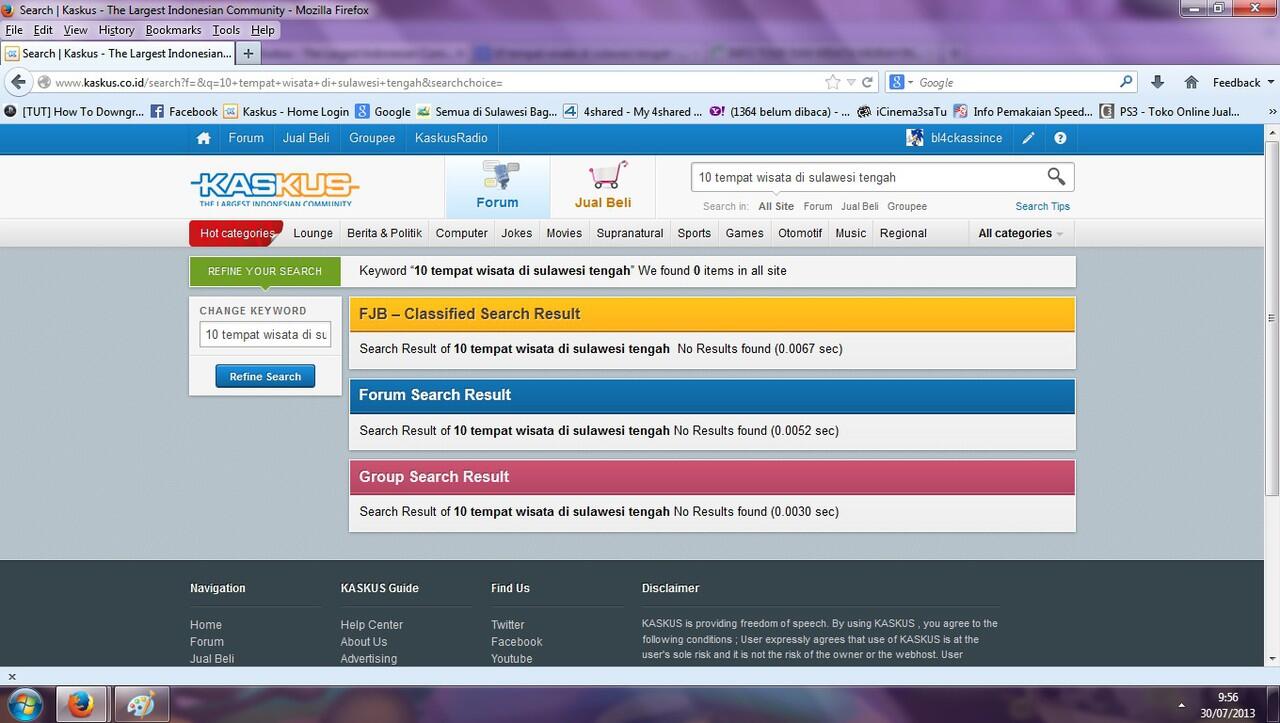1280x723 pixels.
Task: Close the bottom bar with the x
Action: click(12, 677)
